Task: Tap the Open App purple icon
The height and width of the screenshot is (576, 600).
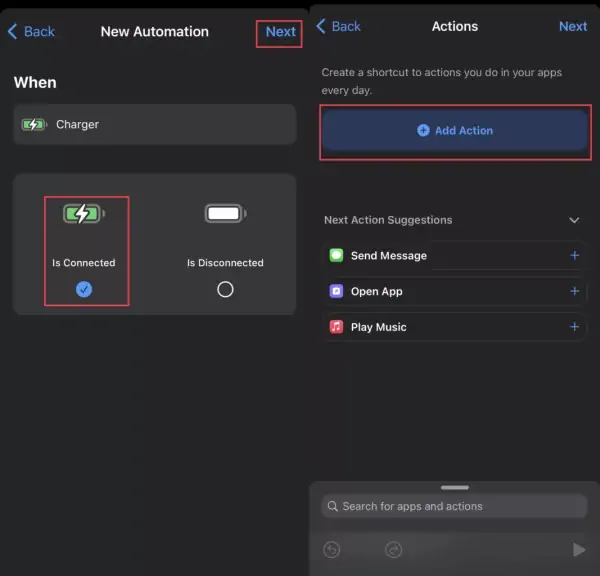Action: click(x=336, y=291)
